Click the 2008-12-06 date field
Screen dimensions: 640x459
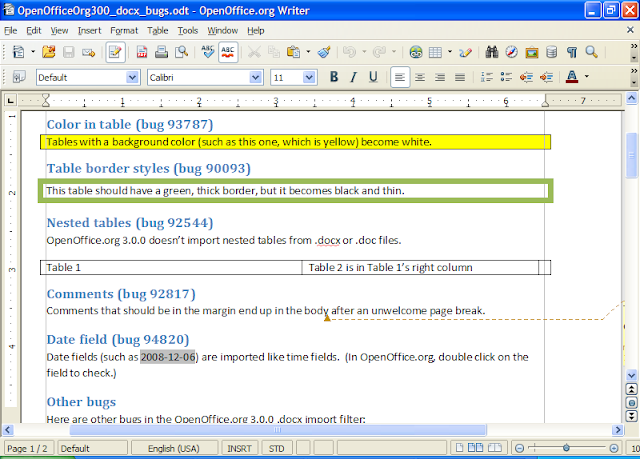point(168,357)
